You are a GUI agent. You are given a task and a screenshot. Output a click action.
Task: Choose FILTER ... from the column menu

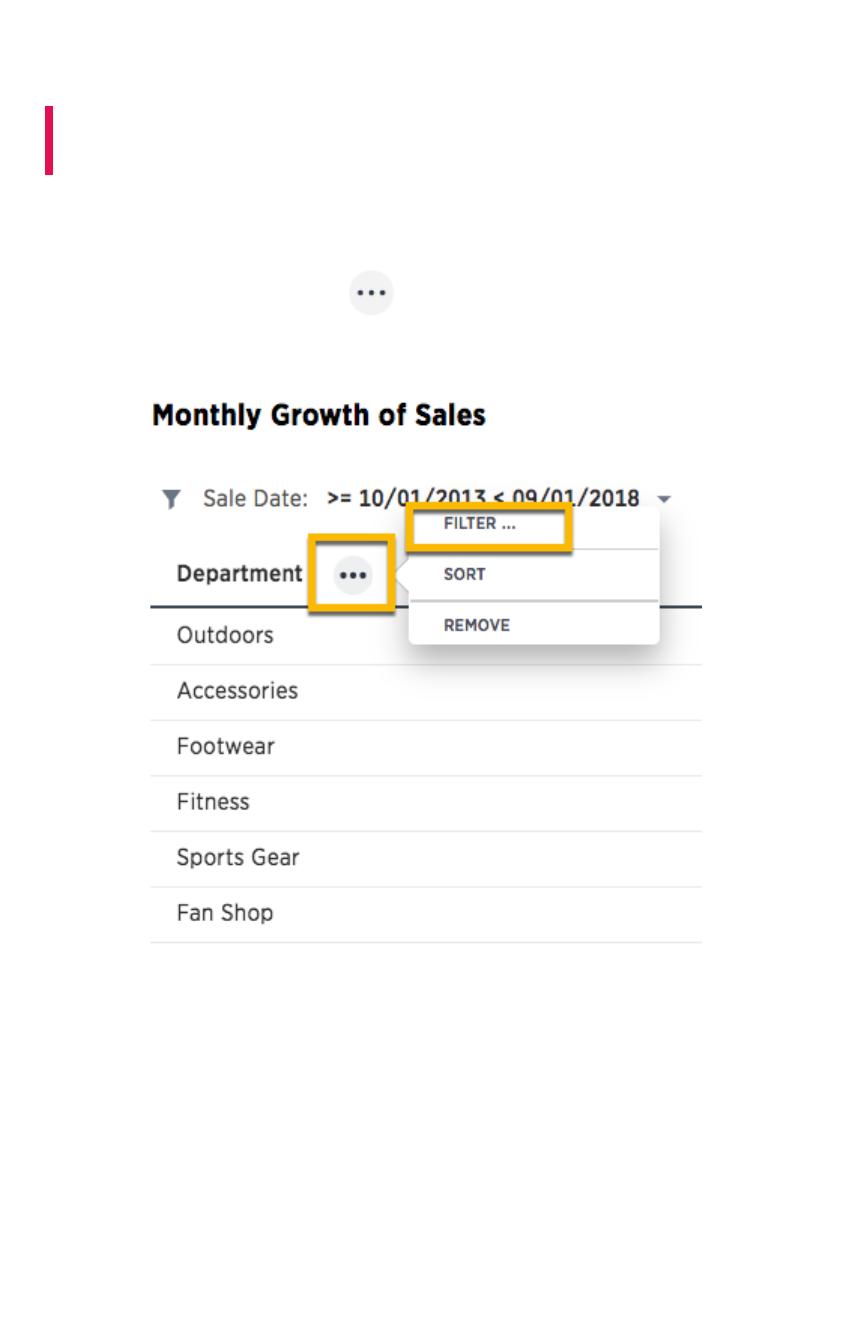[481, 524]
